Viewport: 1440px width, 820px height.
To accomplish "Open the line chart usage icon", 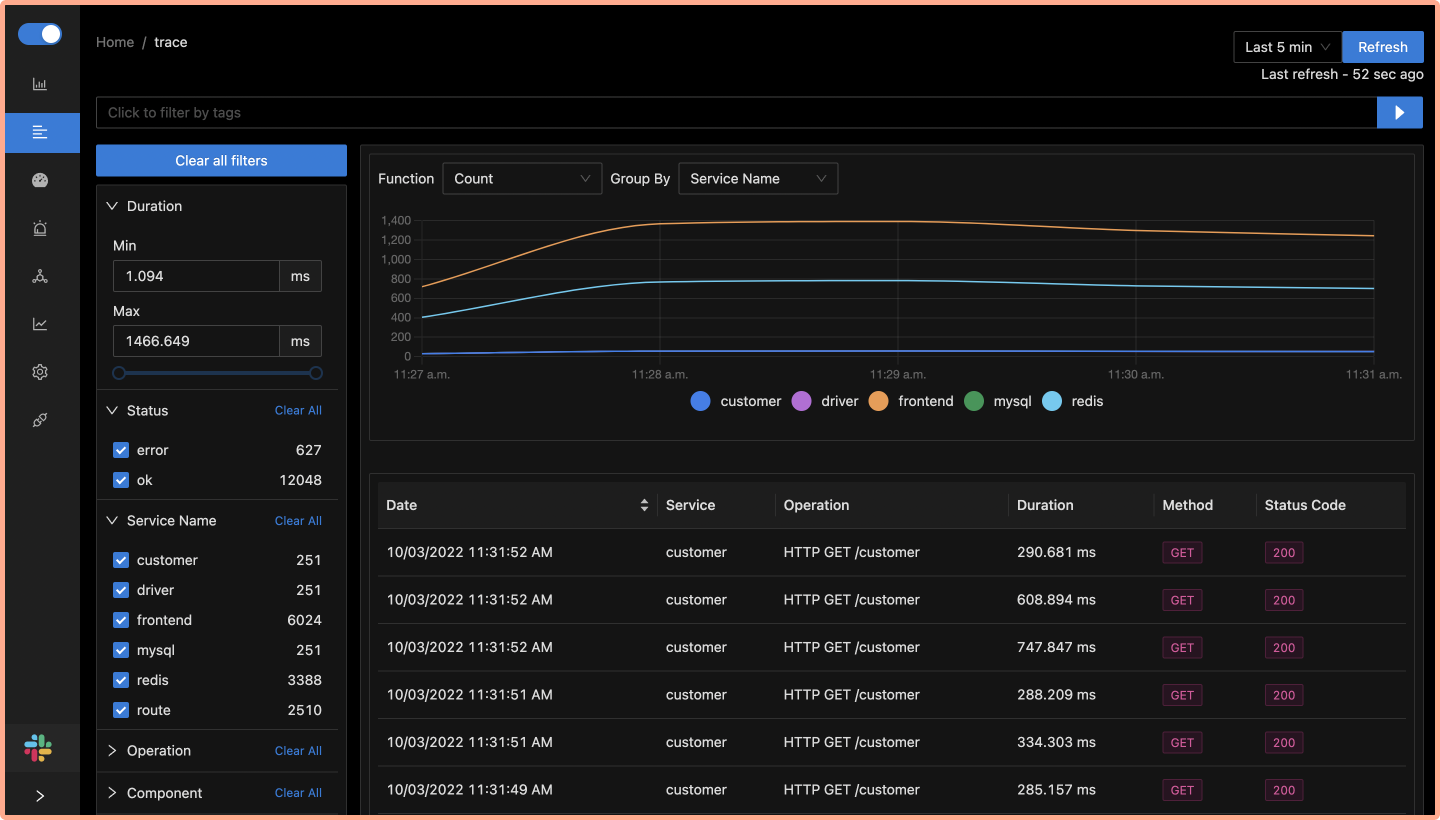I will pos(40,324).
